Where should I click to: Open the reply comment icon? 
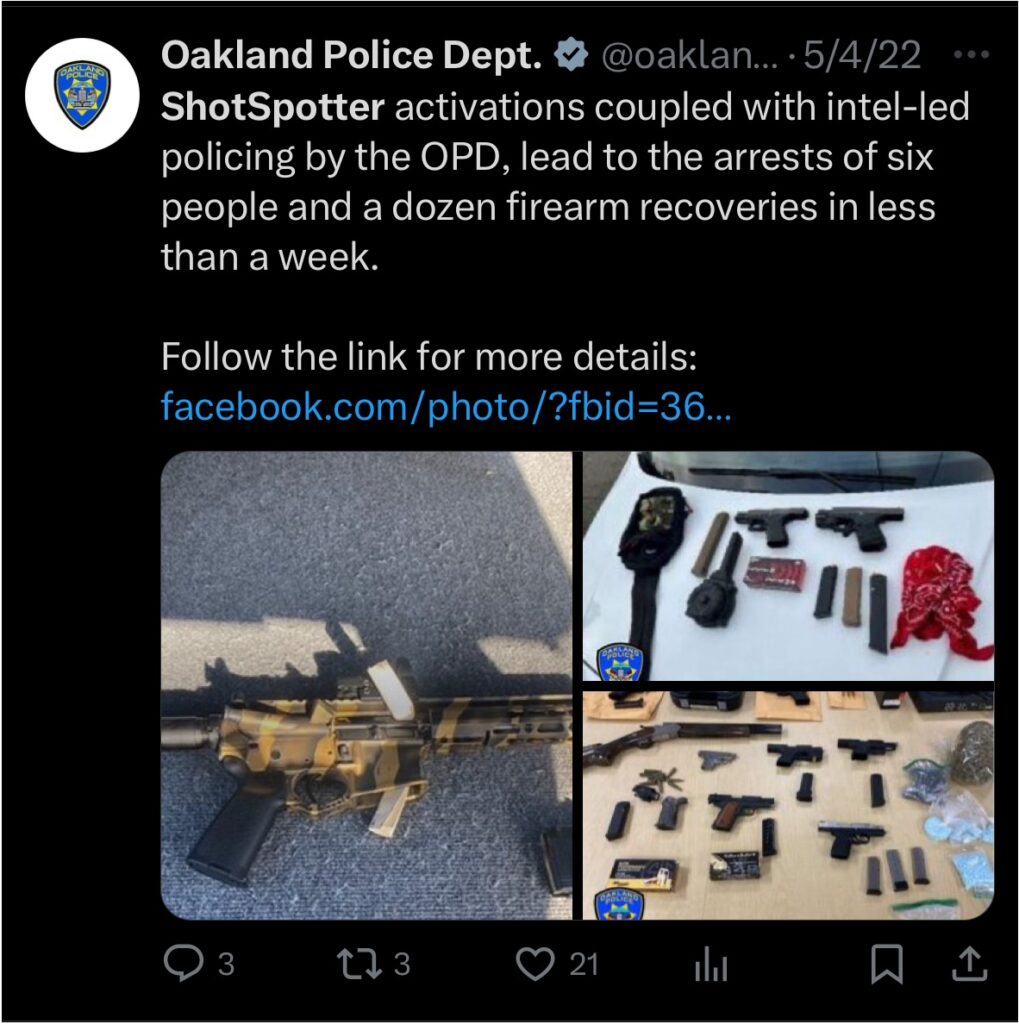(x=183, y=963)
